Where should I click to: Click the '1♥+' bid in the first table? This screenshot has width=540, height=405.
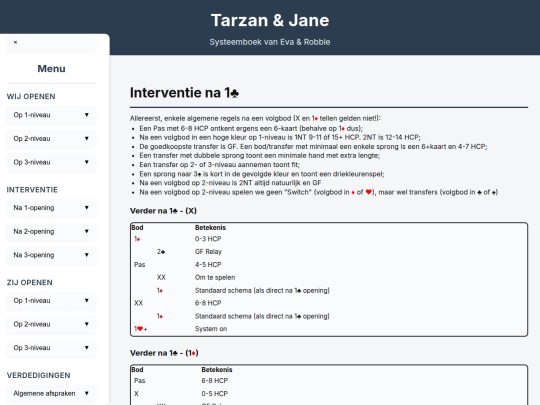coord(141,329)
